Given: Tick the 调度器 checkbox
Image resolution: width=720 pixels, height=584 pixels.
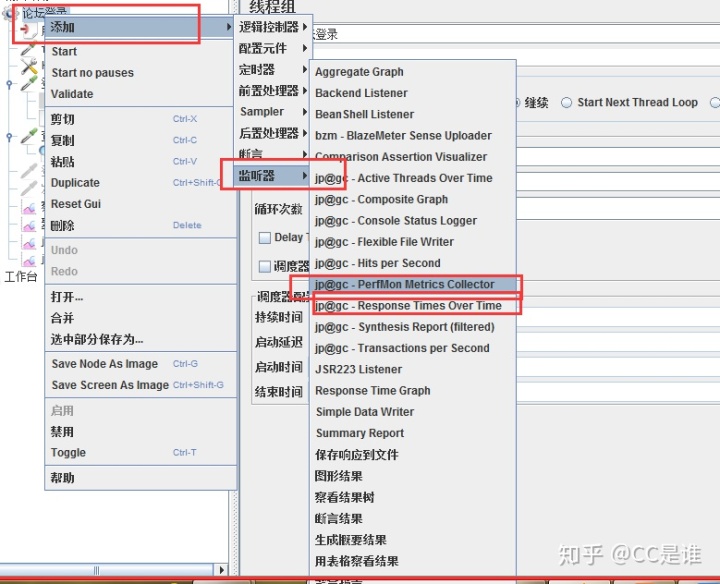Looking at the screenshot, I should 264,267.
